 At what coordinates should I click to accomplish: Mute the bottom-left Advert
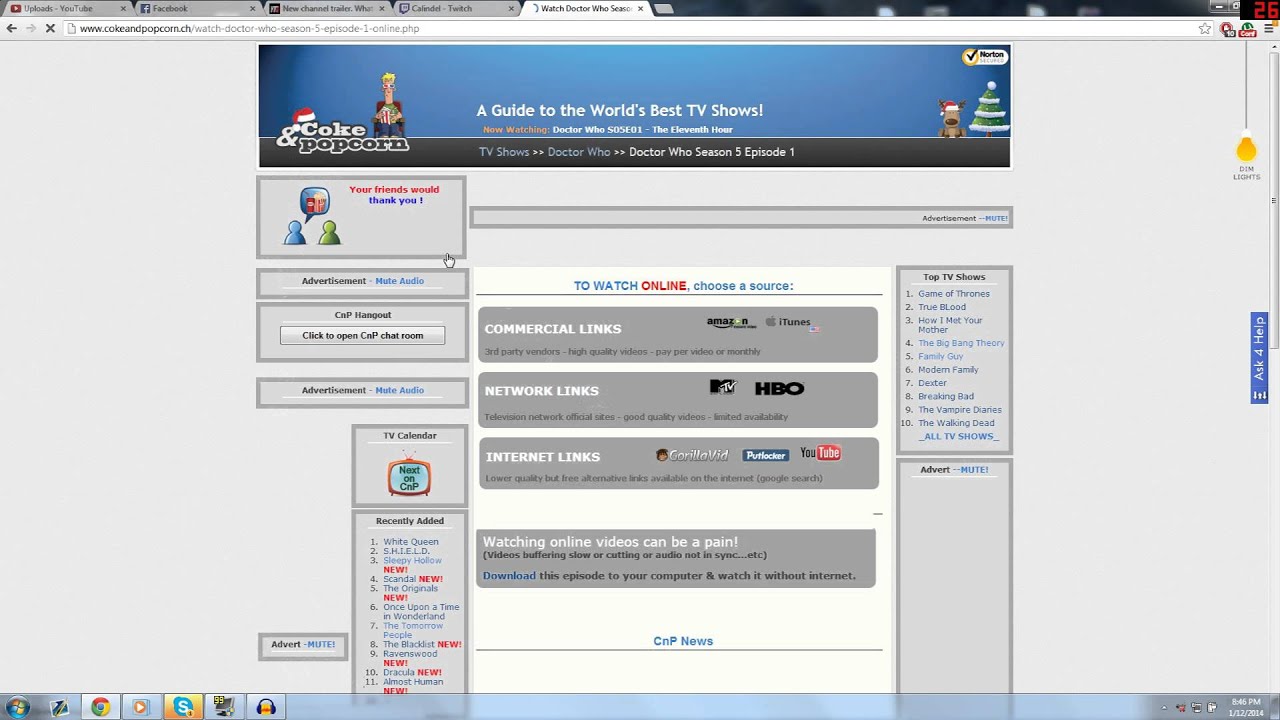pyautogui.click(x=319, y=645)
